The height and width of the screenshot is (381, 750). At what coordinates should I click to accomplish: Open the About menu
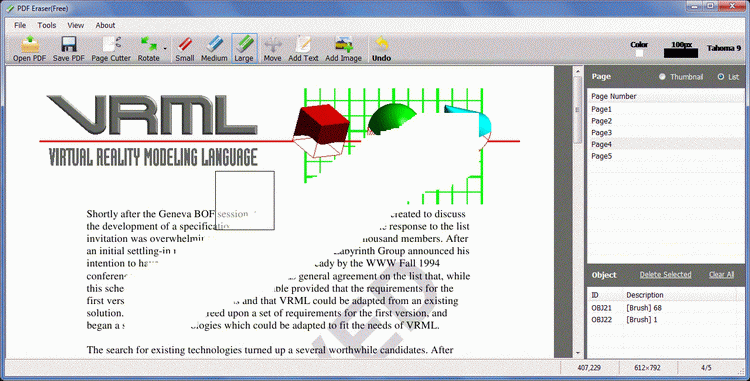click(105, 25)
